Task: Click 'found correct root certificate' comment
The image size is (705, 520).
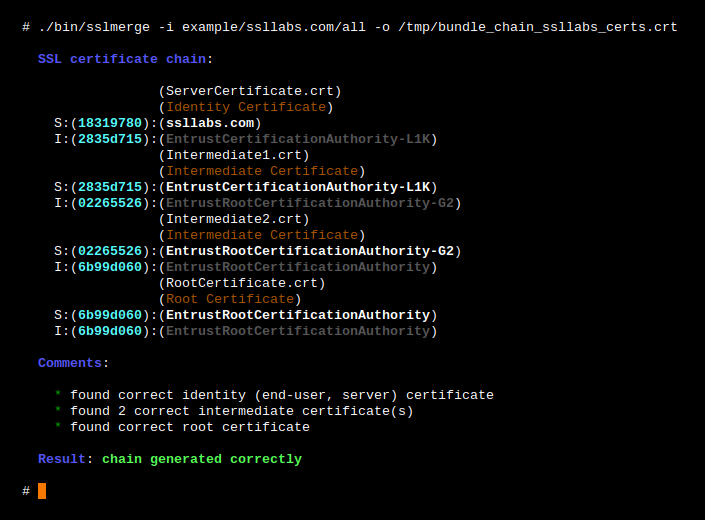Action: 190,427
